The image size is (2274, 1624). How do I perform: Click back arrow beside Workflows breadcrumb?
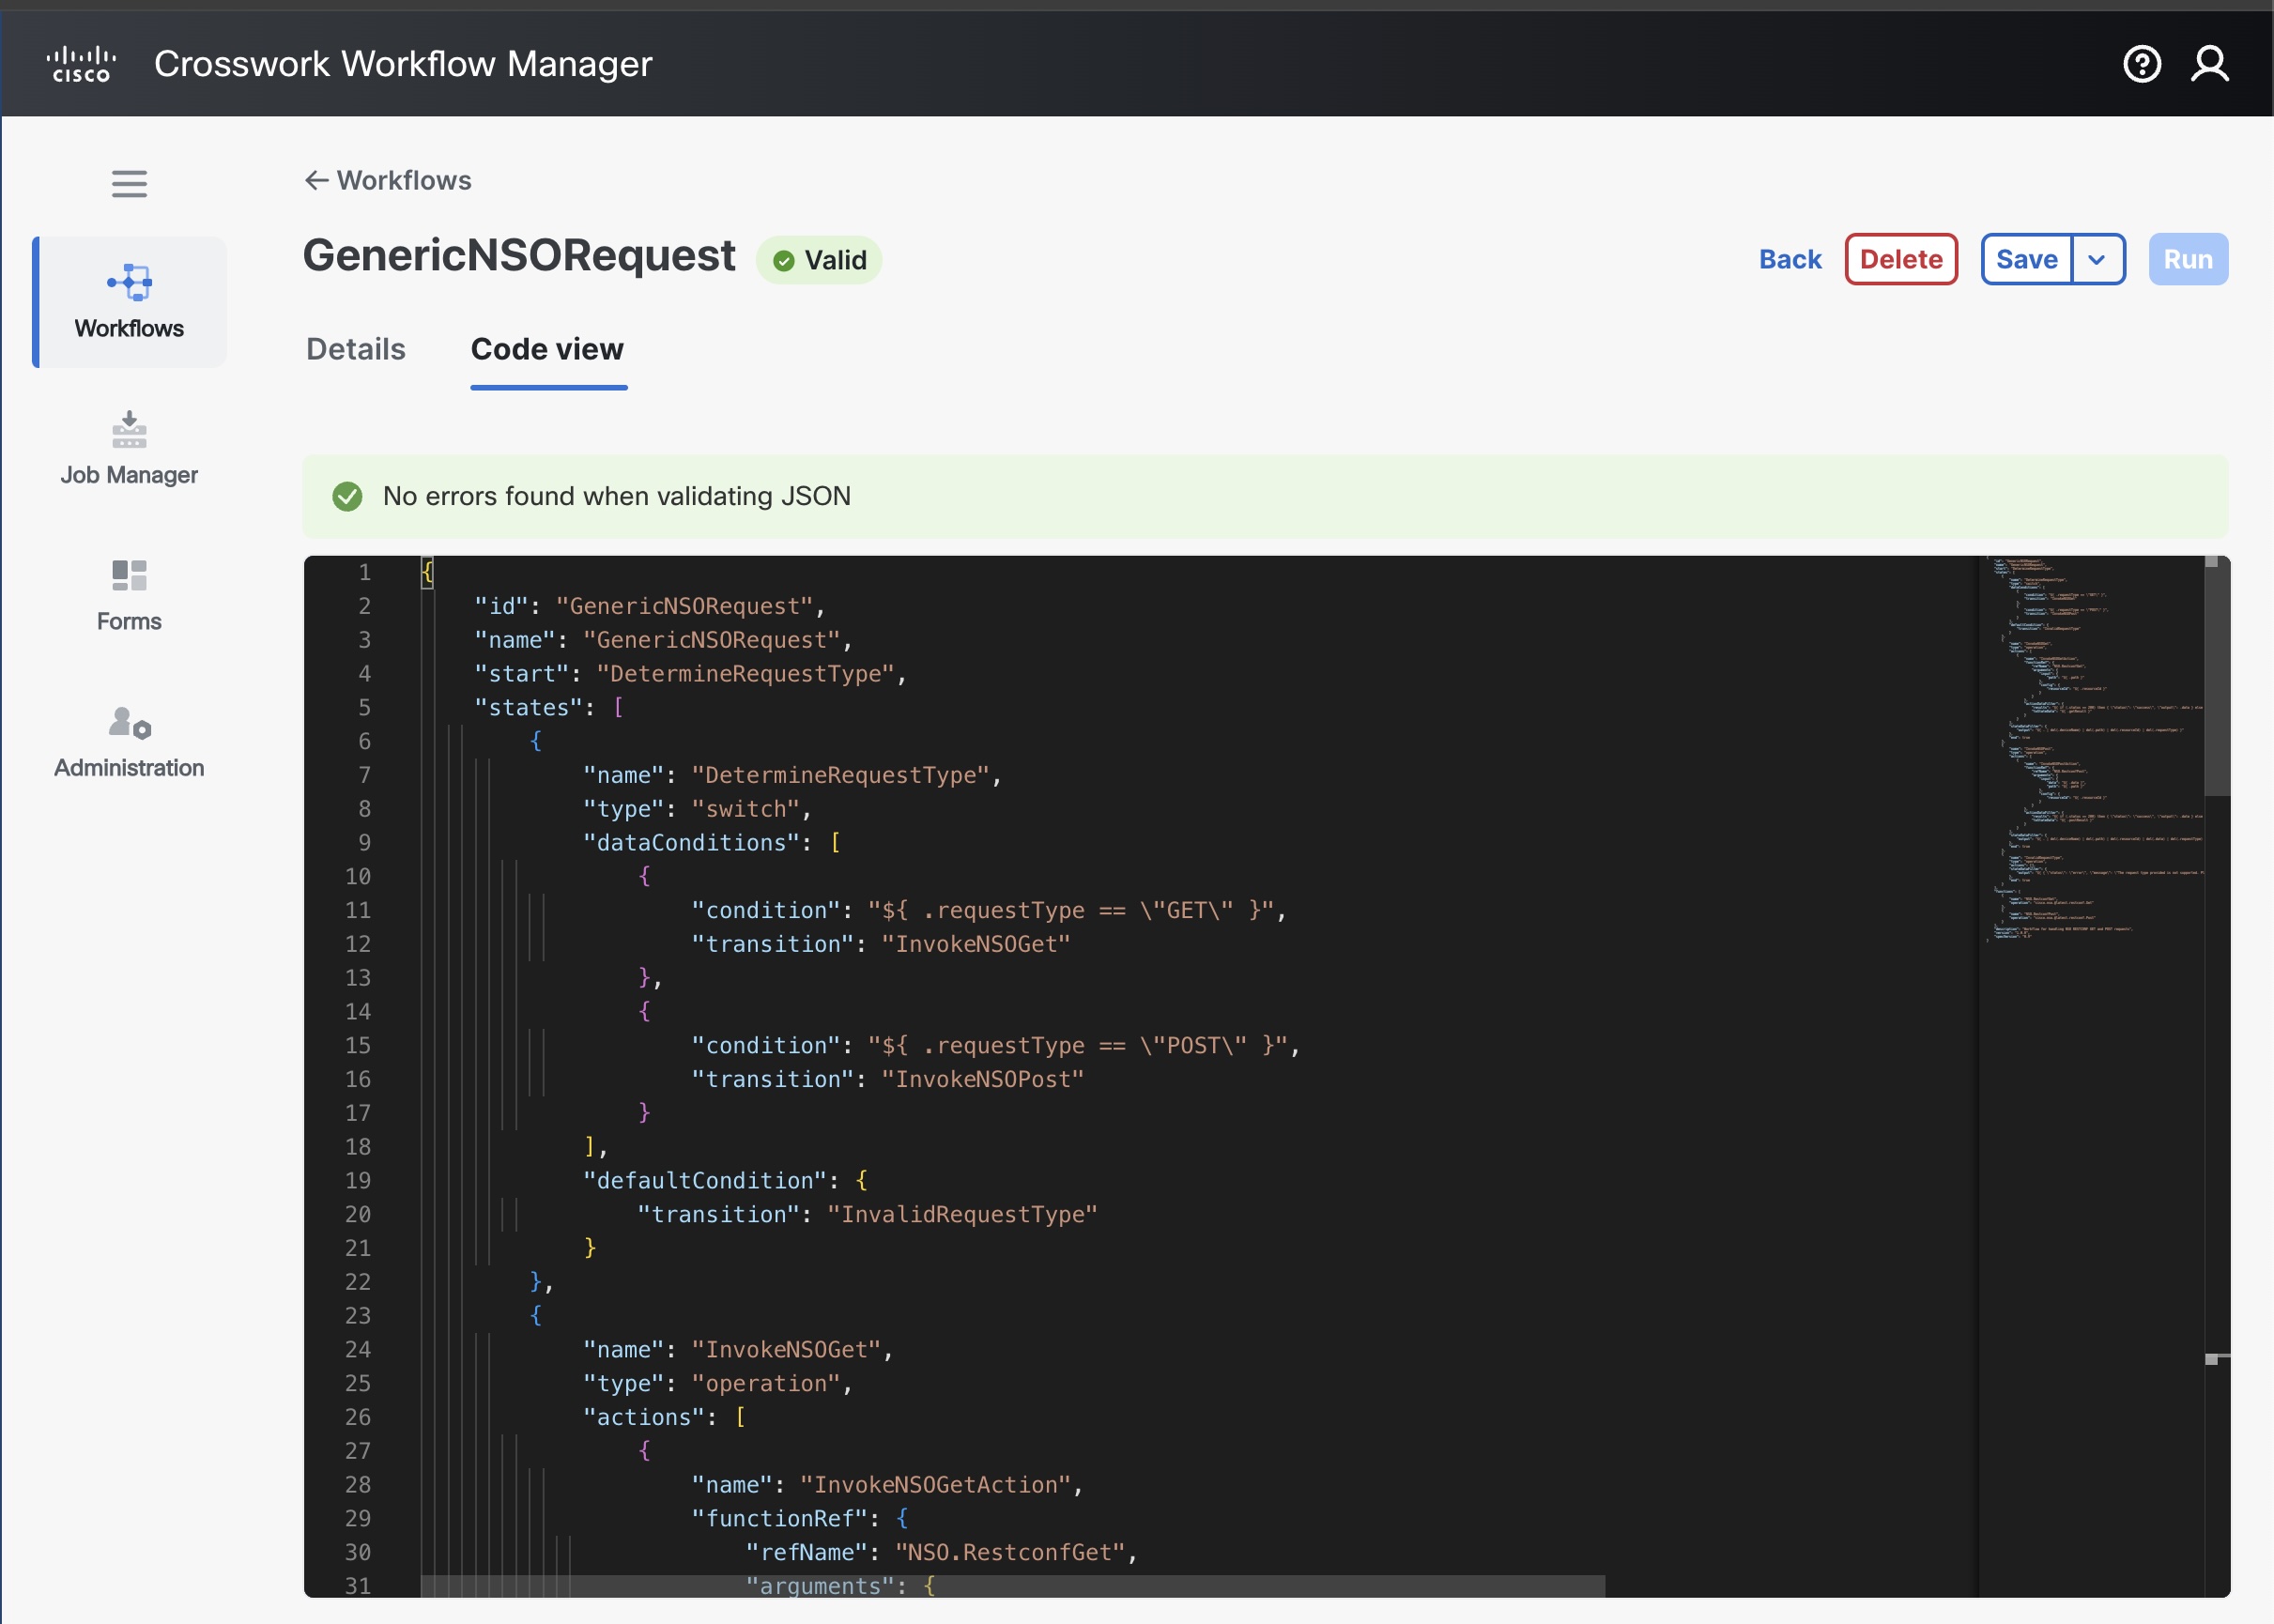pyautogui.click(x=316, y=180)
